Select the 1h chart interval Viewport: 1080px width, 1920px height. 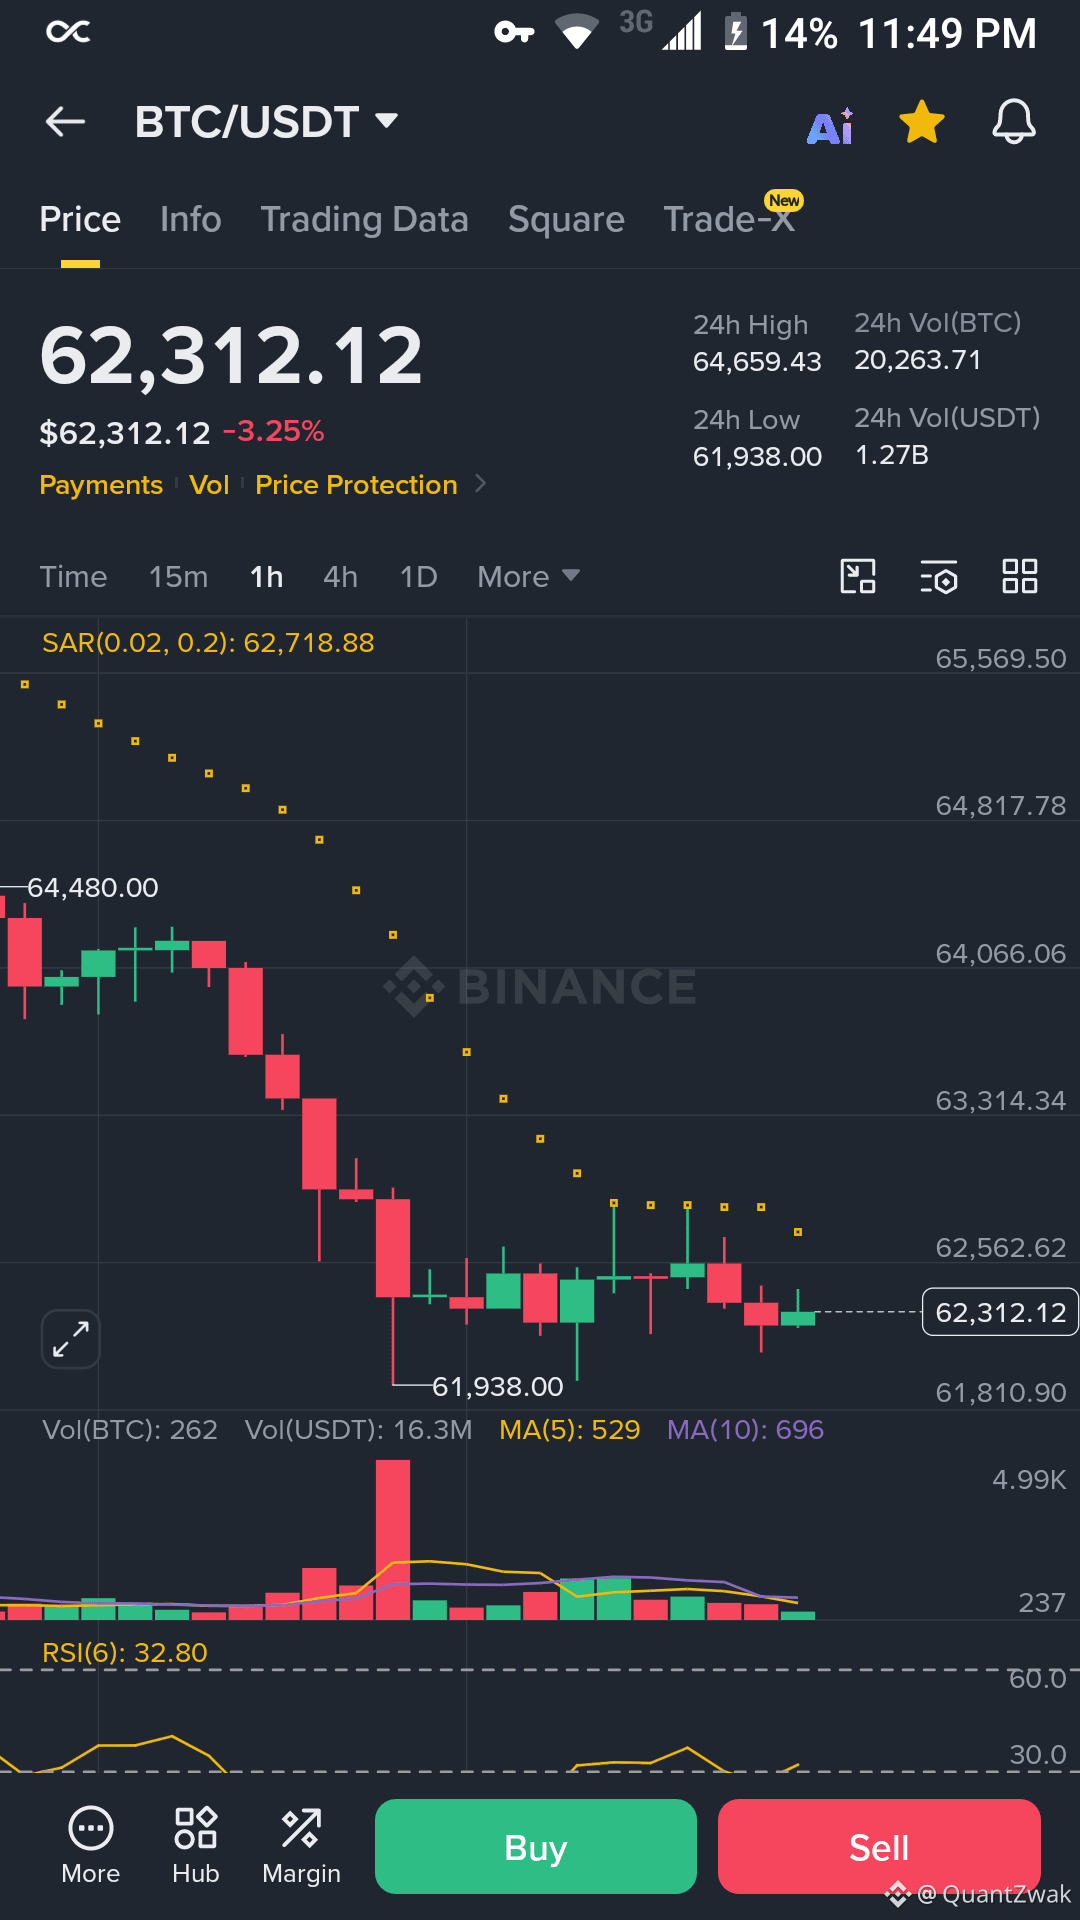267,577
